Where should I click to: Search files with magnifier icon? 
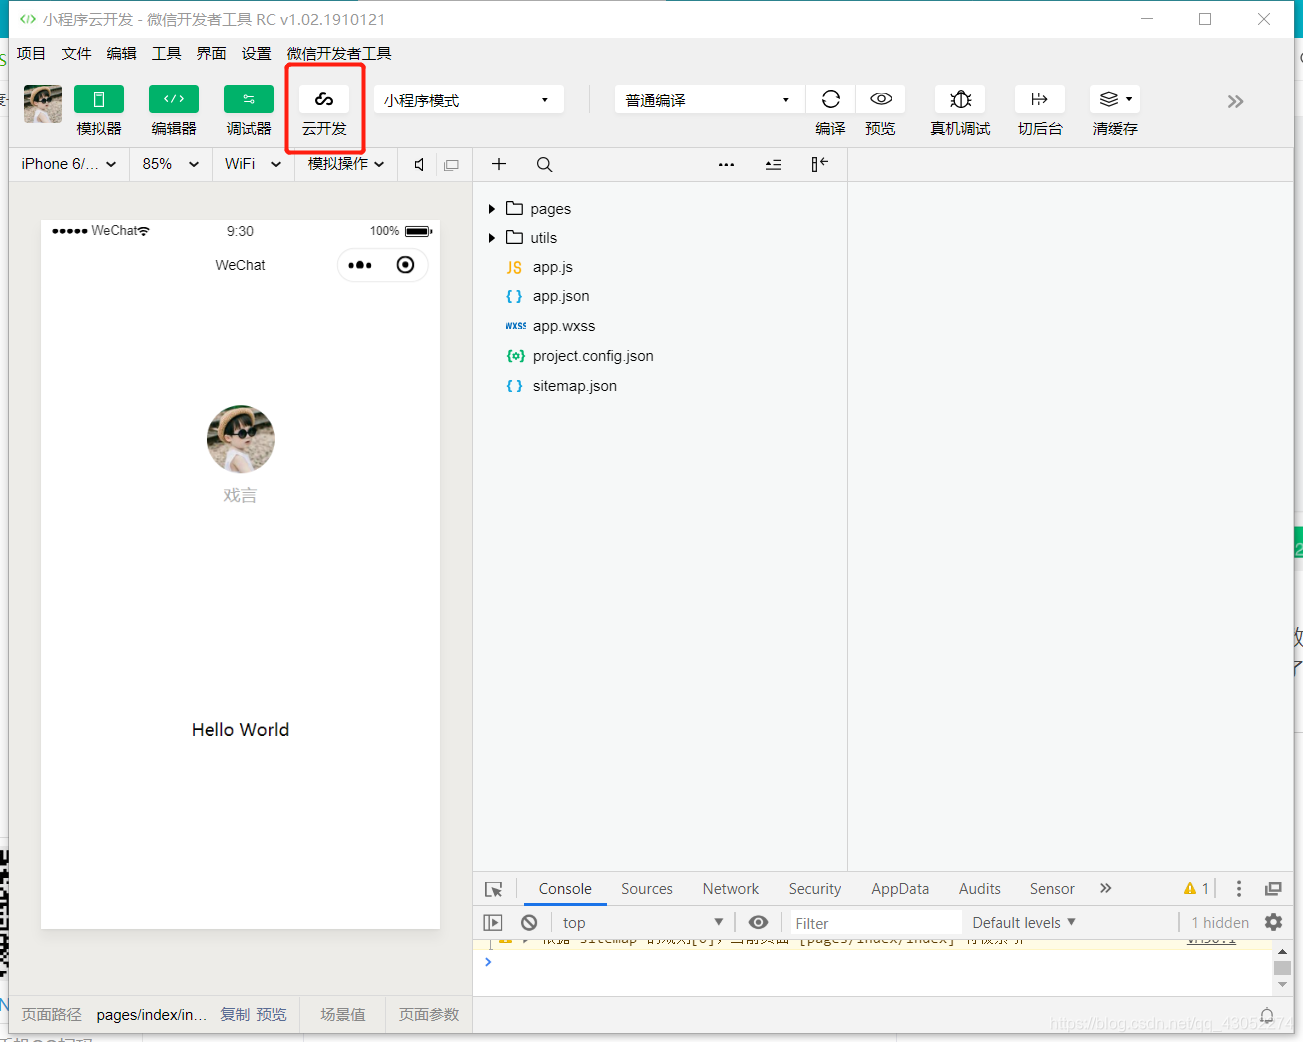tap(544, 165)
